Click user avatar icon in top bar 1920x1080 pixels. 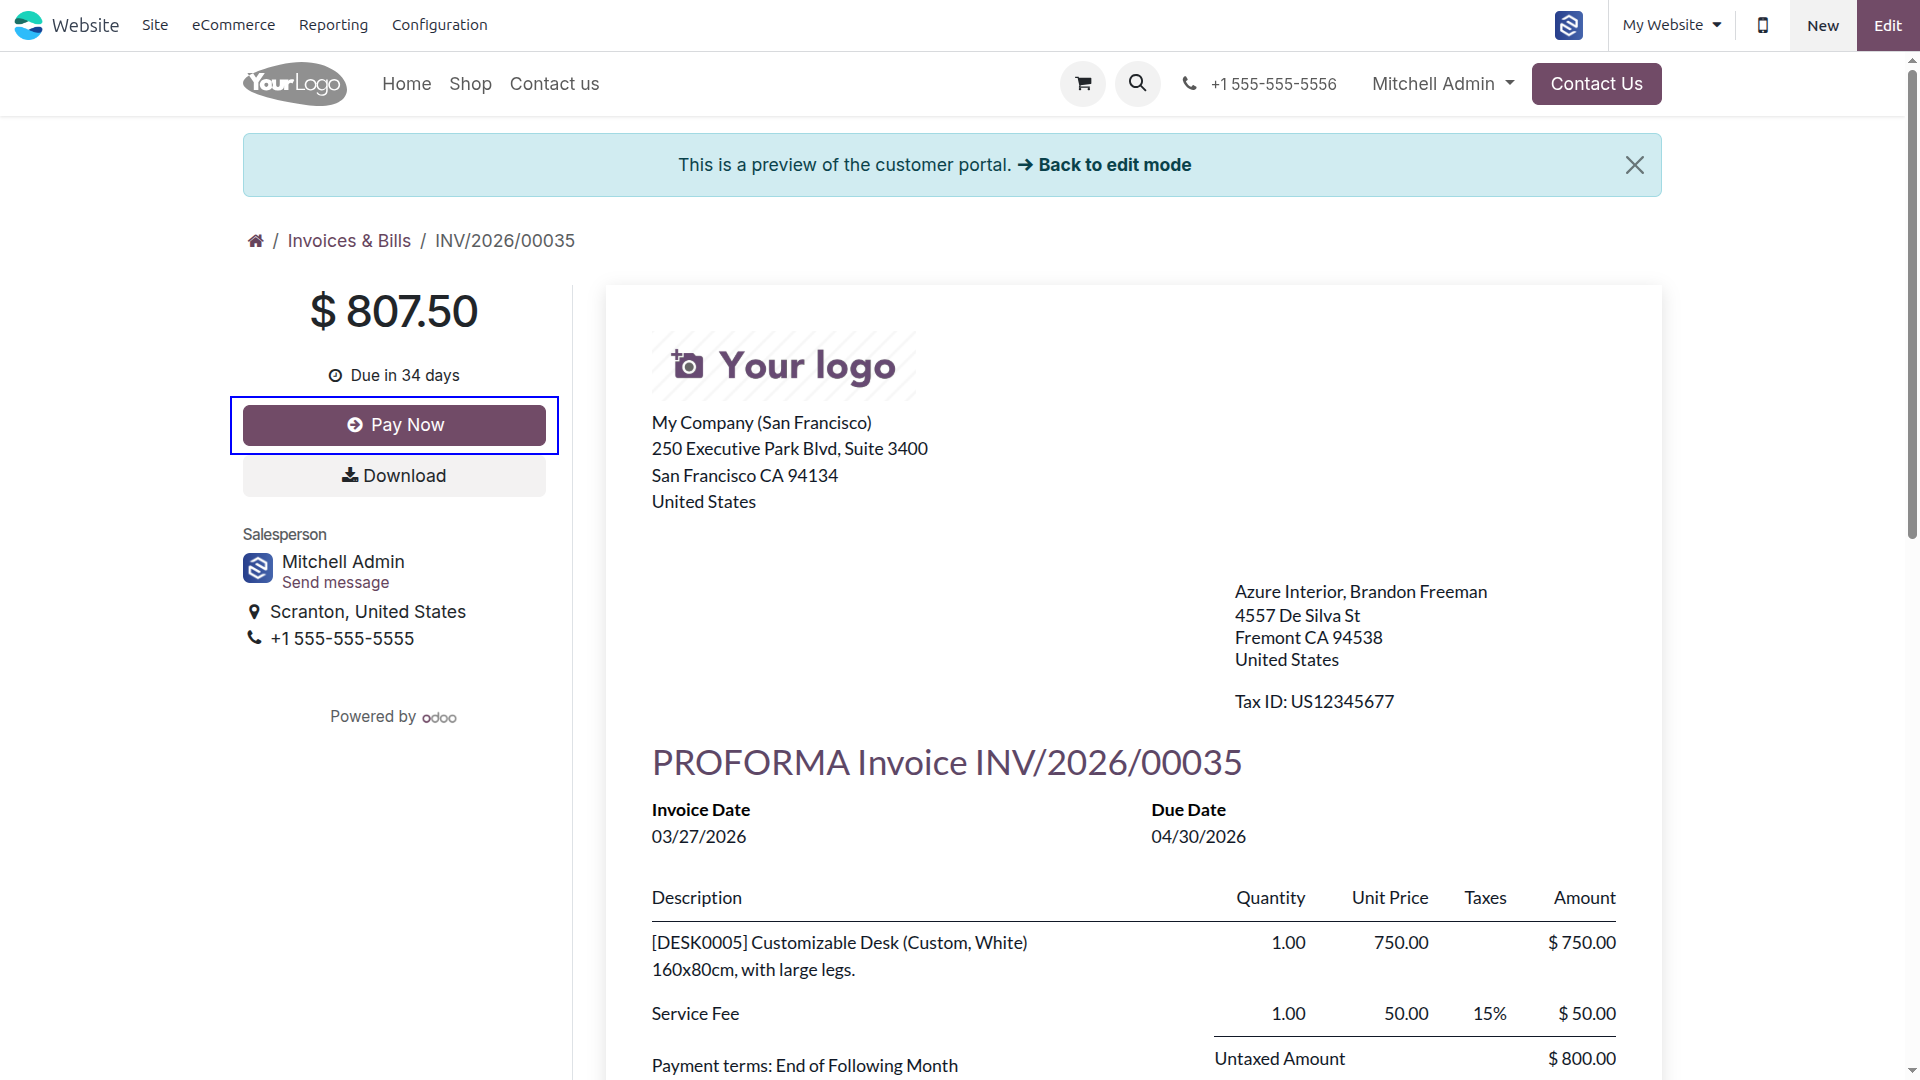pos(1569,25)
